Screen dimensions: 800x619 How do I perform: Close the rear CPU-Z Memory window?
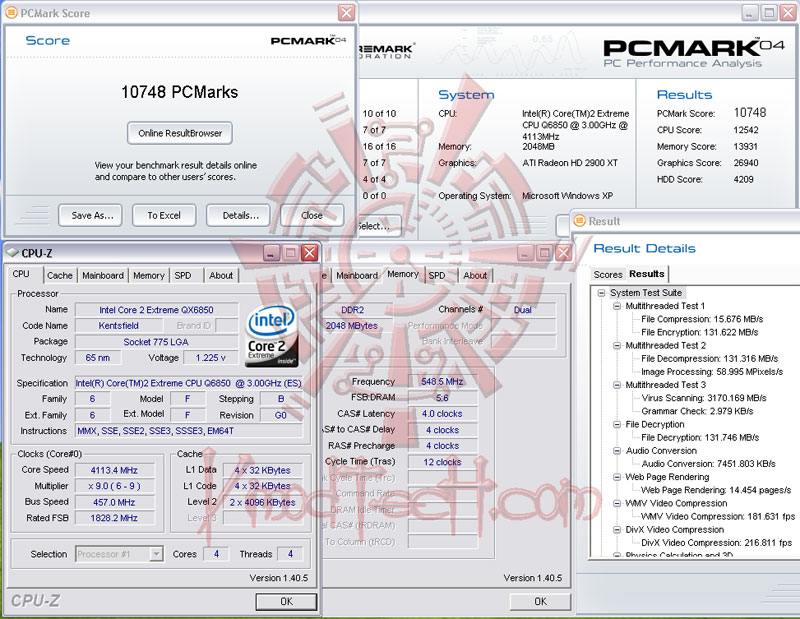[563, 253]
